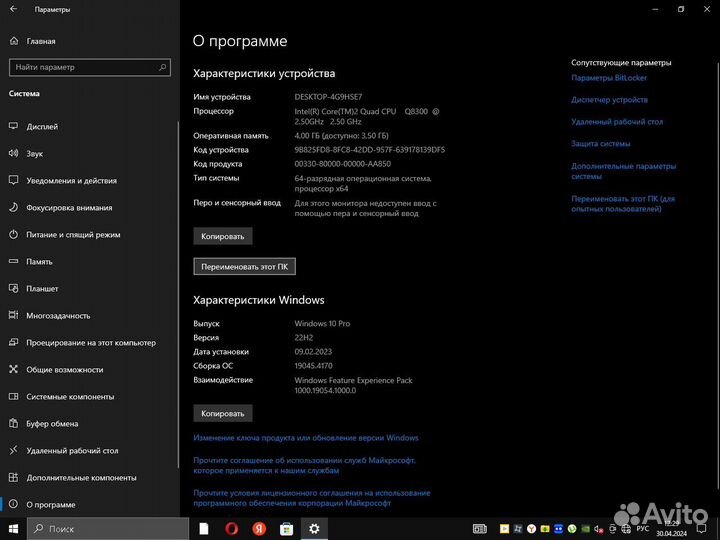The image size is (720, 540).
Task: Open Диспетчер устройств link
Action: tap(609, 100)
